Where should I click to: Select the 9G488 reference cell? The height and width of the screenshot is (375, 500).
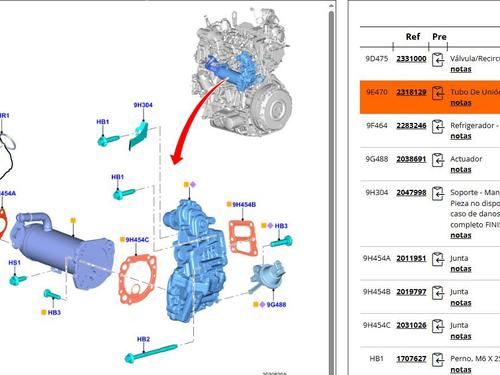[377, 159]
